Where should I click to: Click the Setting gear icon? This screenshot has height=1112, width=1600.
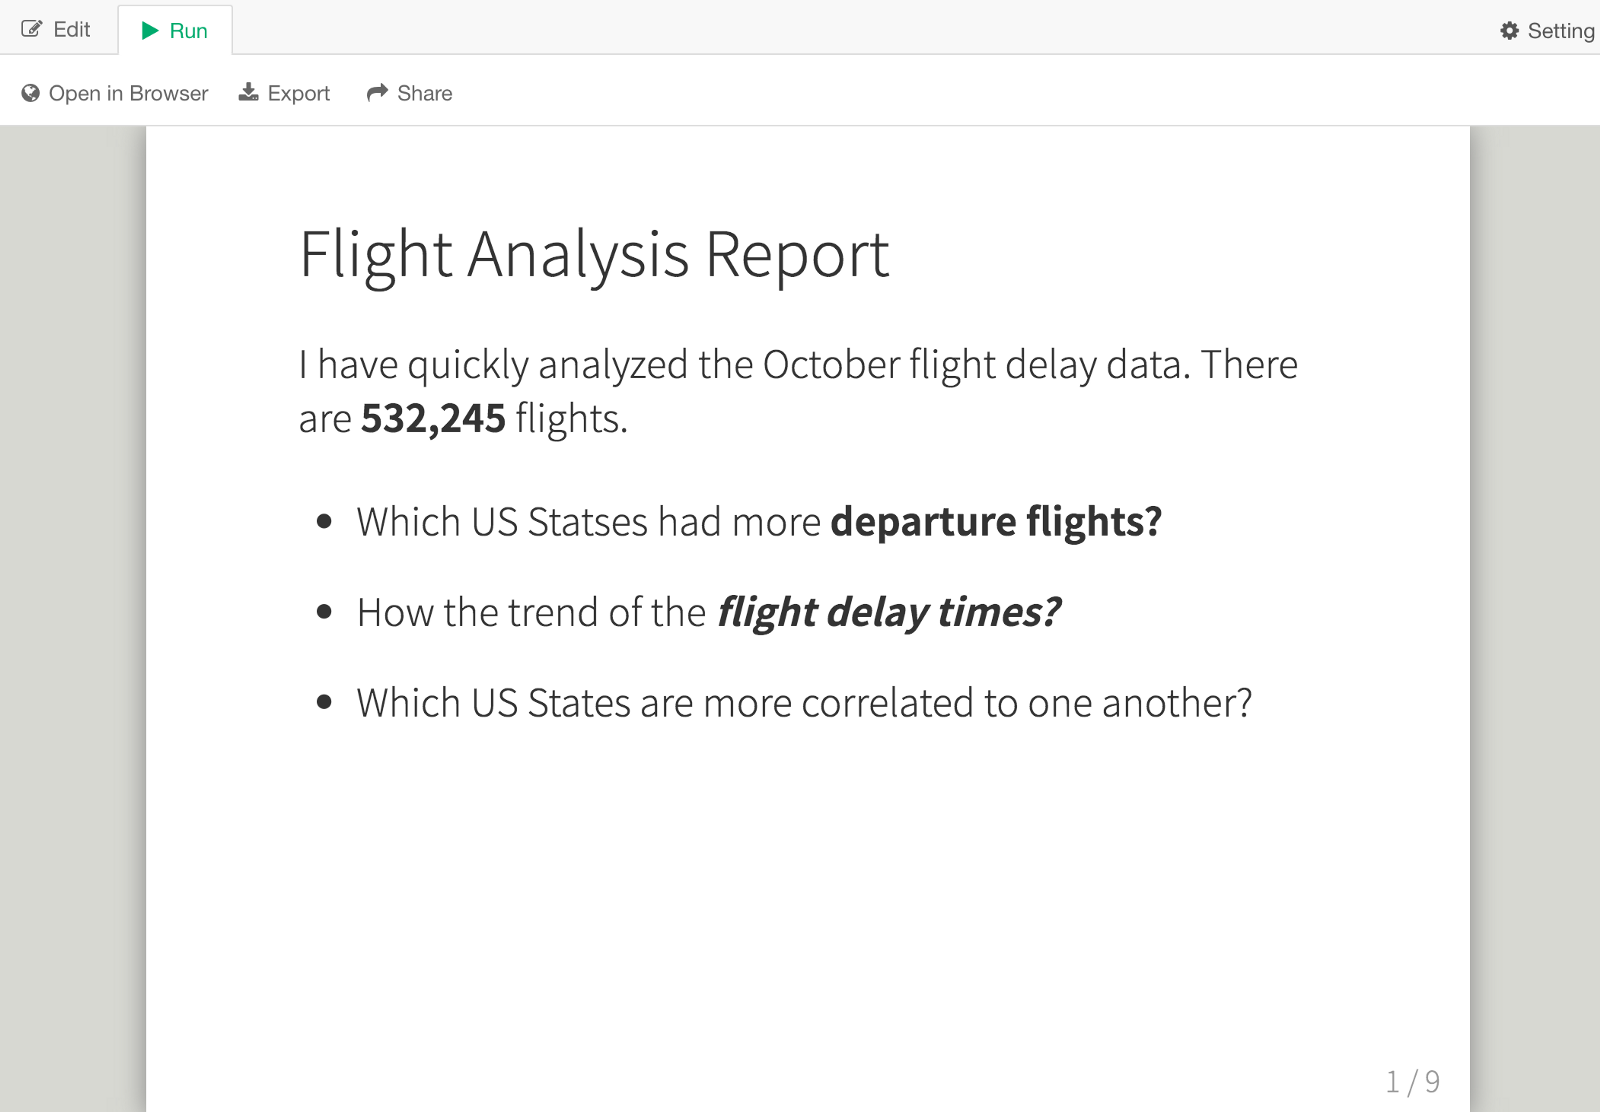[x=1509, y=31]
